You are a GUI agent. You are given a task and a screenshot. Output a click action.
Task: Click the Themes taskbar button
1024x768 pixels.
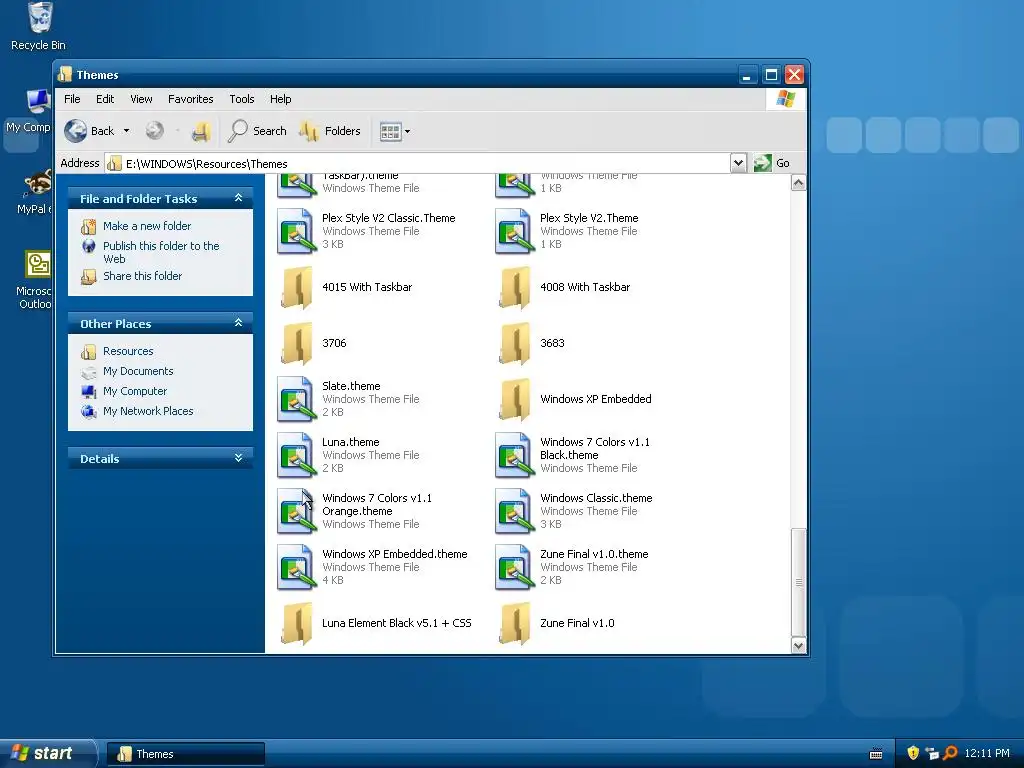coord(185,754)
